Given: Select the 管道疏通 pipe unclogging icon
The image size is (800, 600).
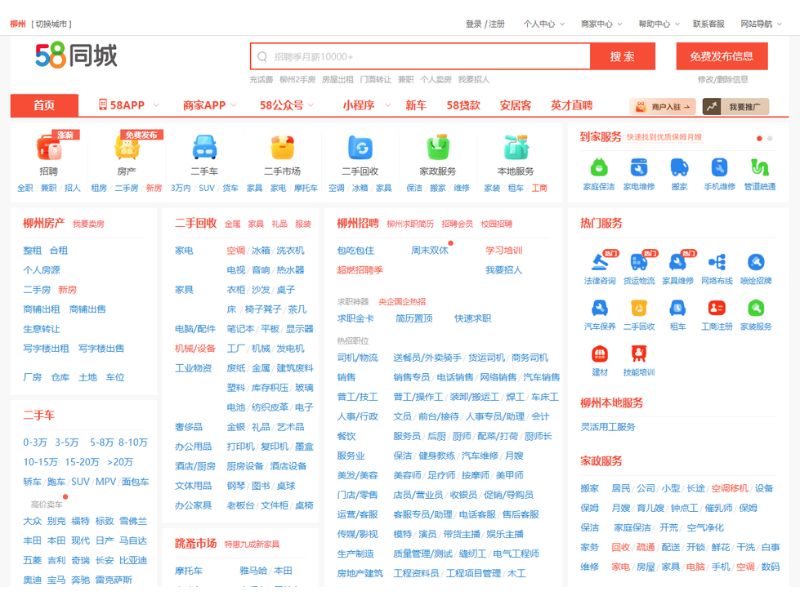Looking at the screenshot, I should click(x=760, y=167).
